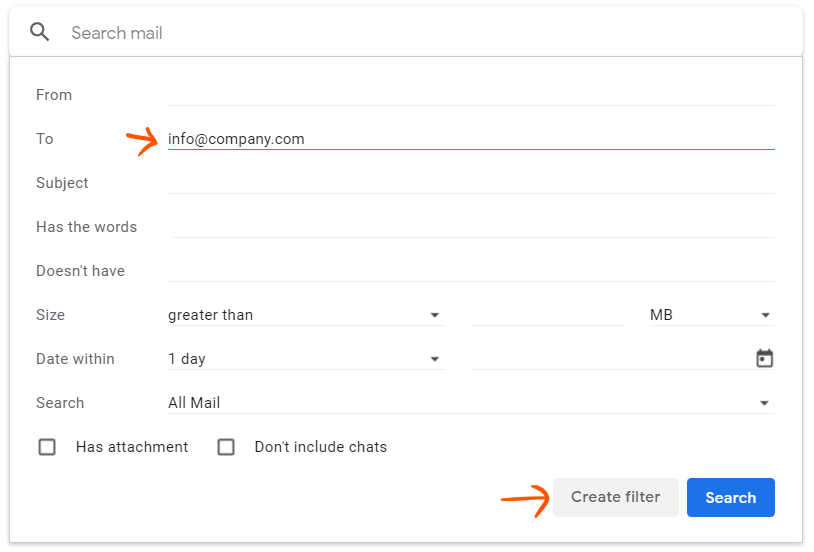Click the magnifying glass search icon

pyautogui.click(x=40, y=32)
